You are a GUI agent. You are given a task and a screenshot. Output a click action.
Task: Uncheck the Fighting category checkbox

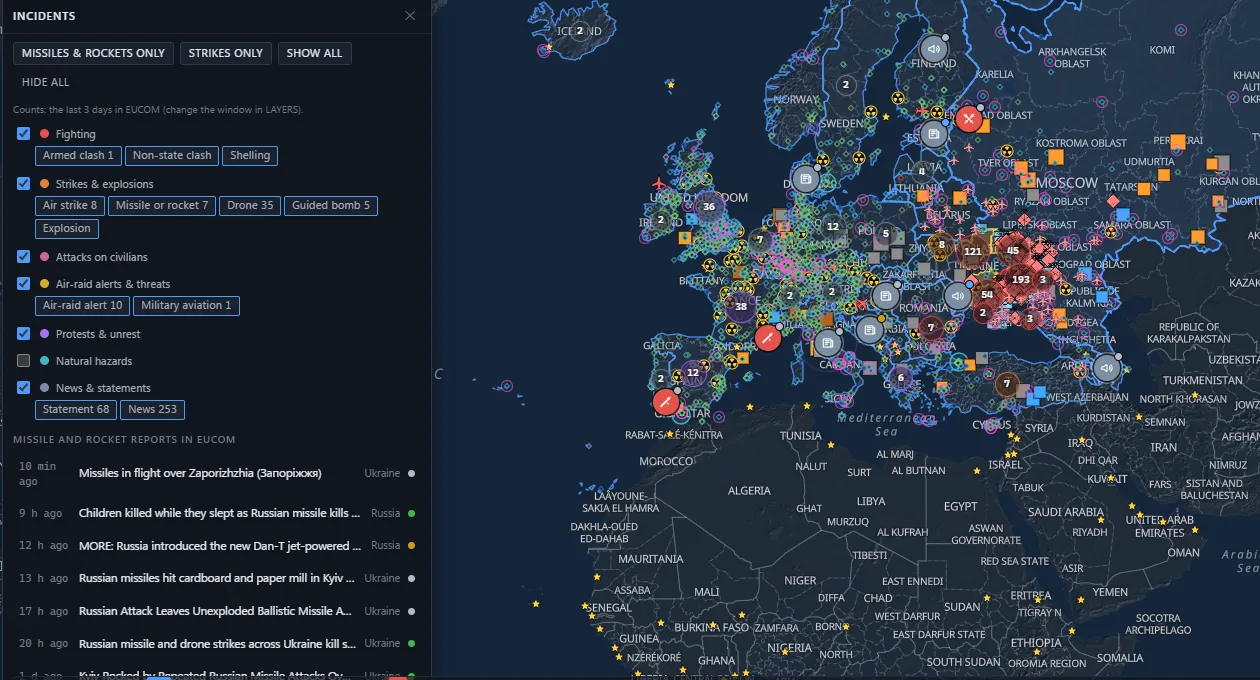(x=24, y=133)
